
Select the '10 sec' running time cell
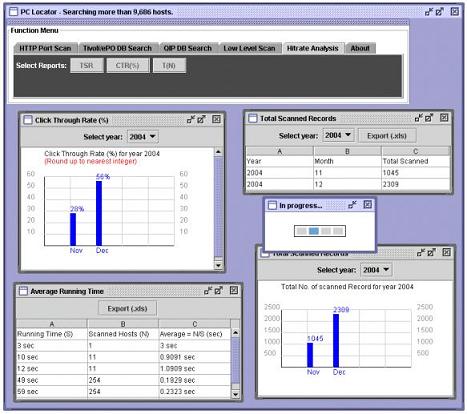(x=52, y=357)
